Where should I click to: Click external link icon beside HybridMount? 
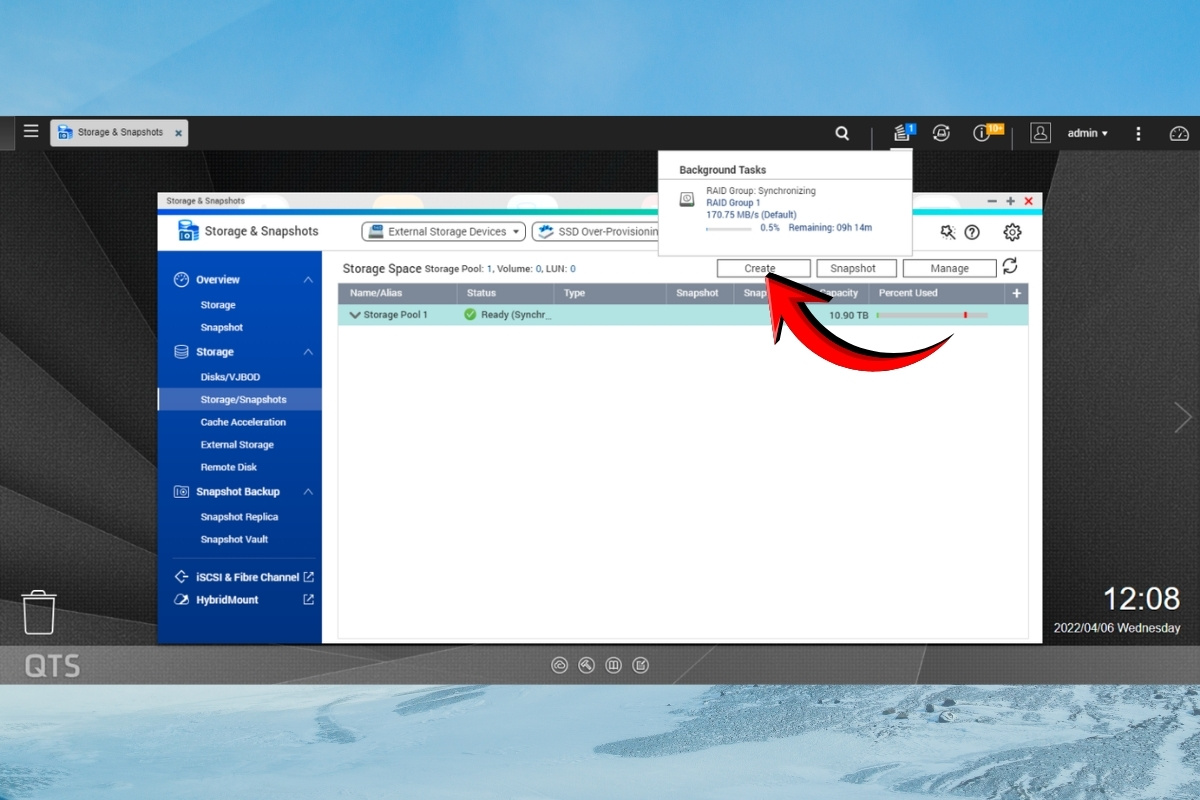coord(309,600)
